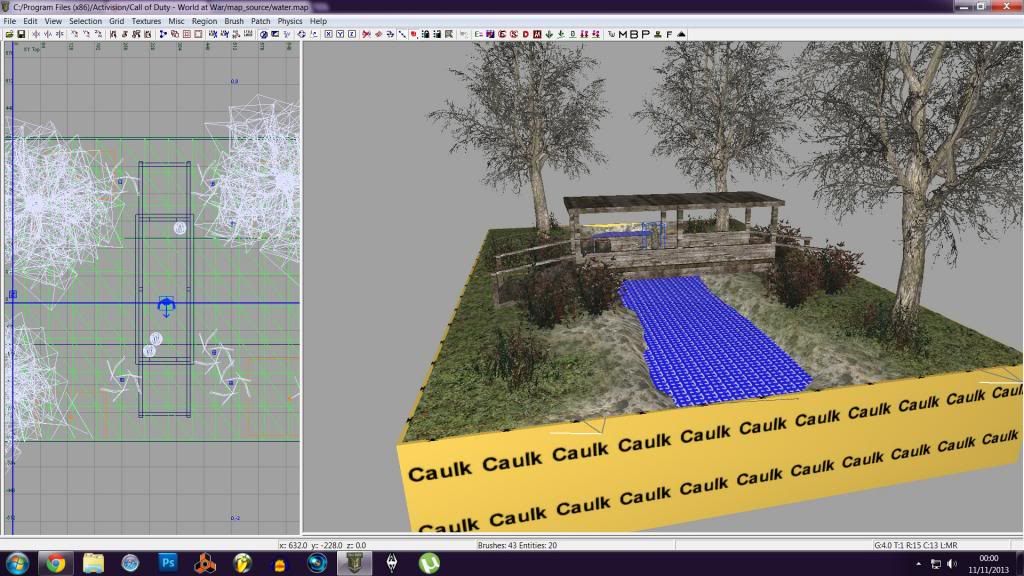
Task: Click the black triangle toolbar icon
Action: (x=681, y=34)
